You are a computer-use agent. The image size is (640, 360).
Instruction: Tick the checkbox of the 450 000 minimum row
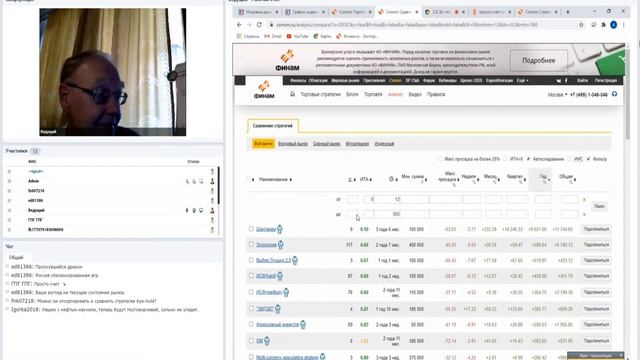pyautogui.click(x=251, y=244)
